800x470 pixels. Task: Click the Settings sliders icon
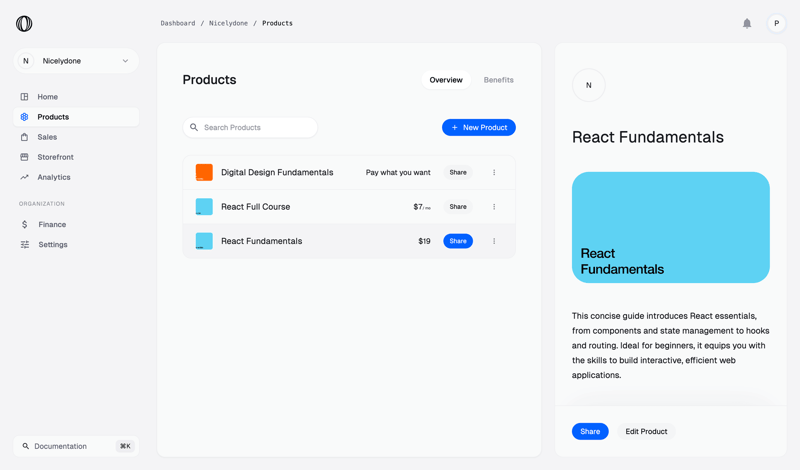click(x=24, y=244)
